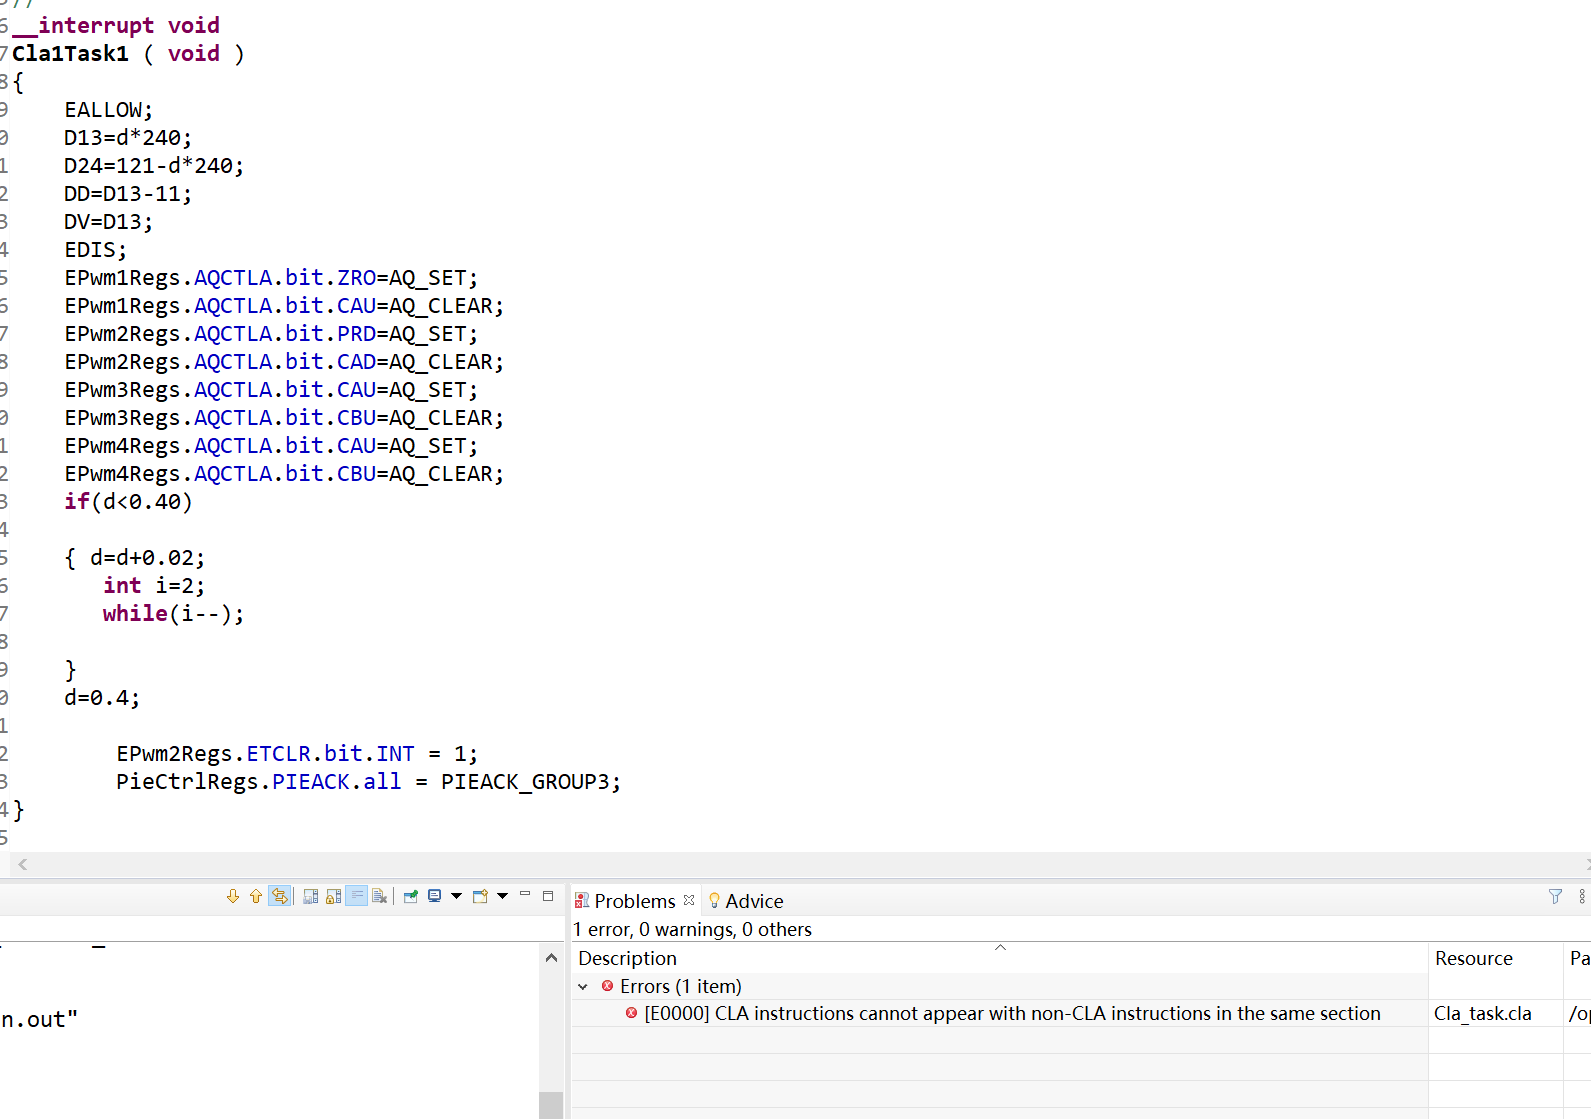Click the '1 error, 0 warnings, 0 others' summary
The width and height of the screenshot is (1591, 1119).
[x=692, y=929]
